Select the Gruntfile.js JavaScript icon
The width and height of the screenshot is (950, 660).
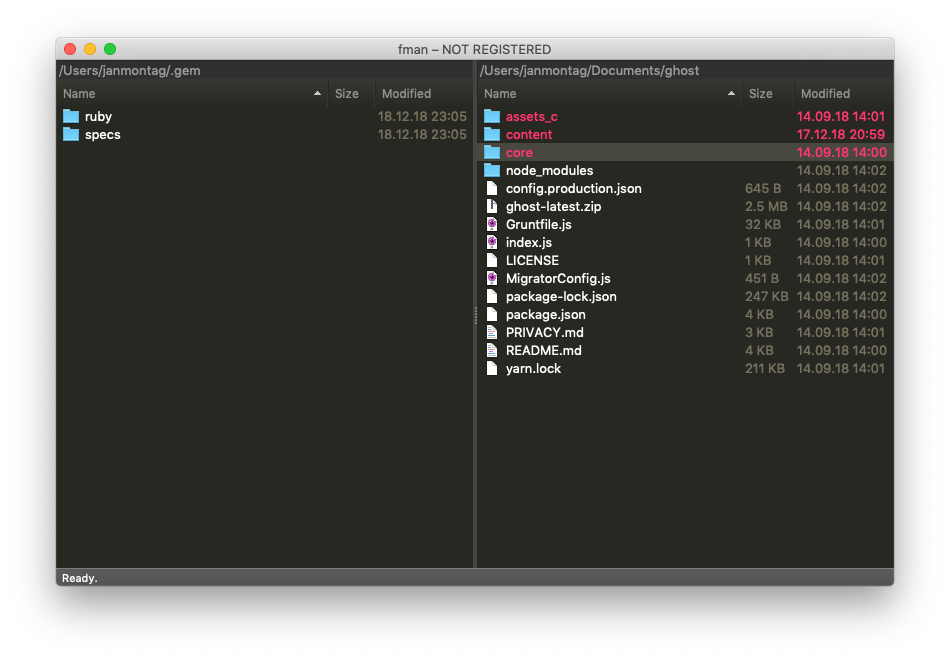point(493,224)
